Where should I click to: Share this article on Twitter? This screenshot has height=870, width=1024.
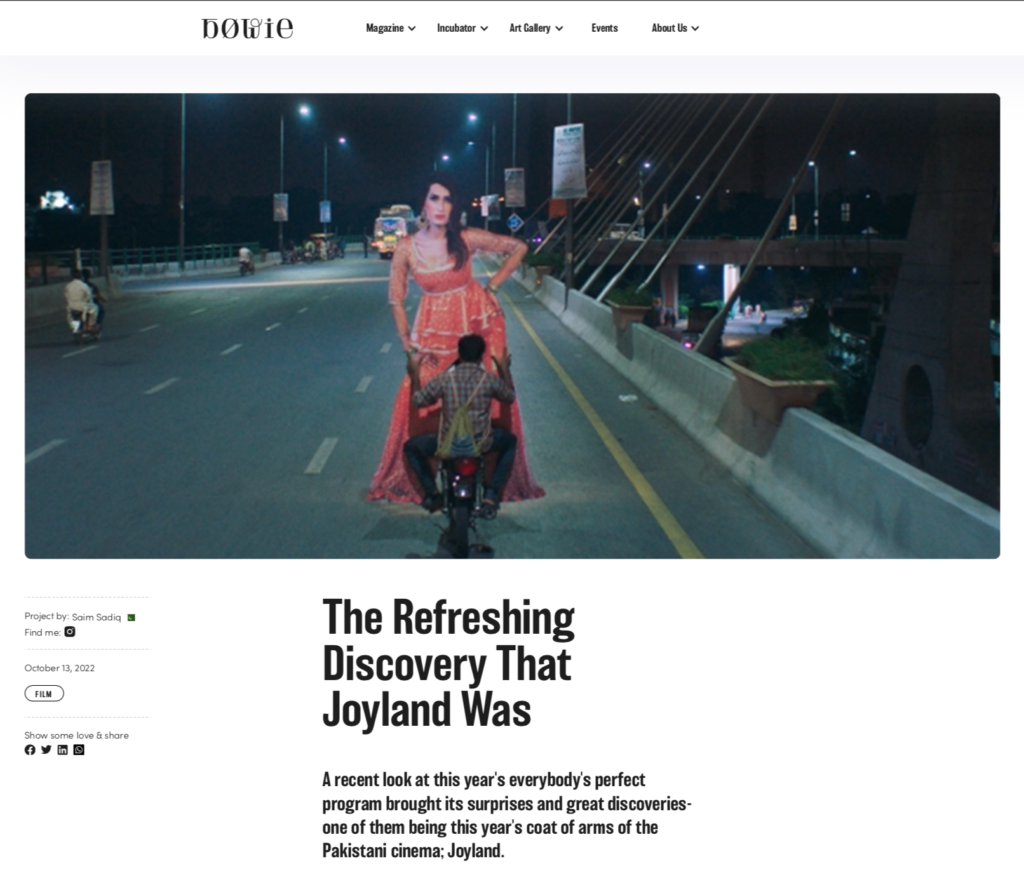[x=46, y=750]
